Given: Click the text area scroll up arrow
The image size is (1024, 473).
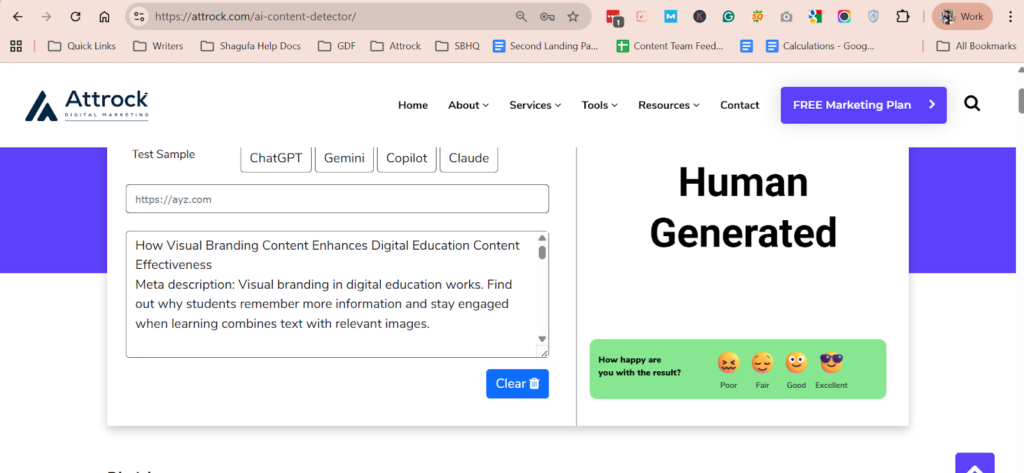Looking at the screenshot, I should click(542, 238).
